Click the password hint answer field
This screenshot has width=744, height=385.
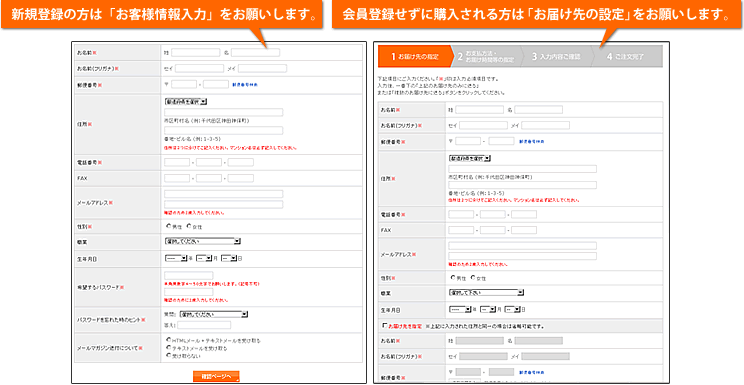click(204, 325)
